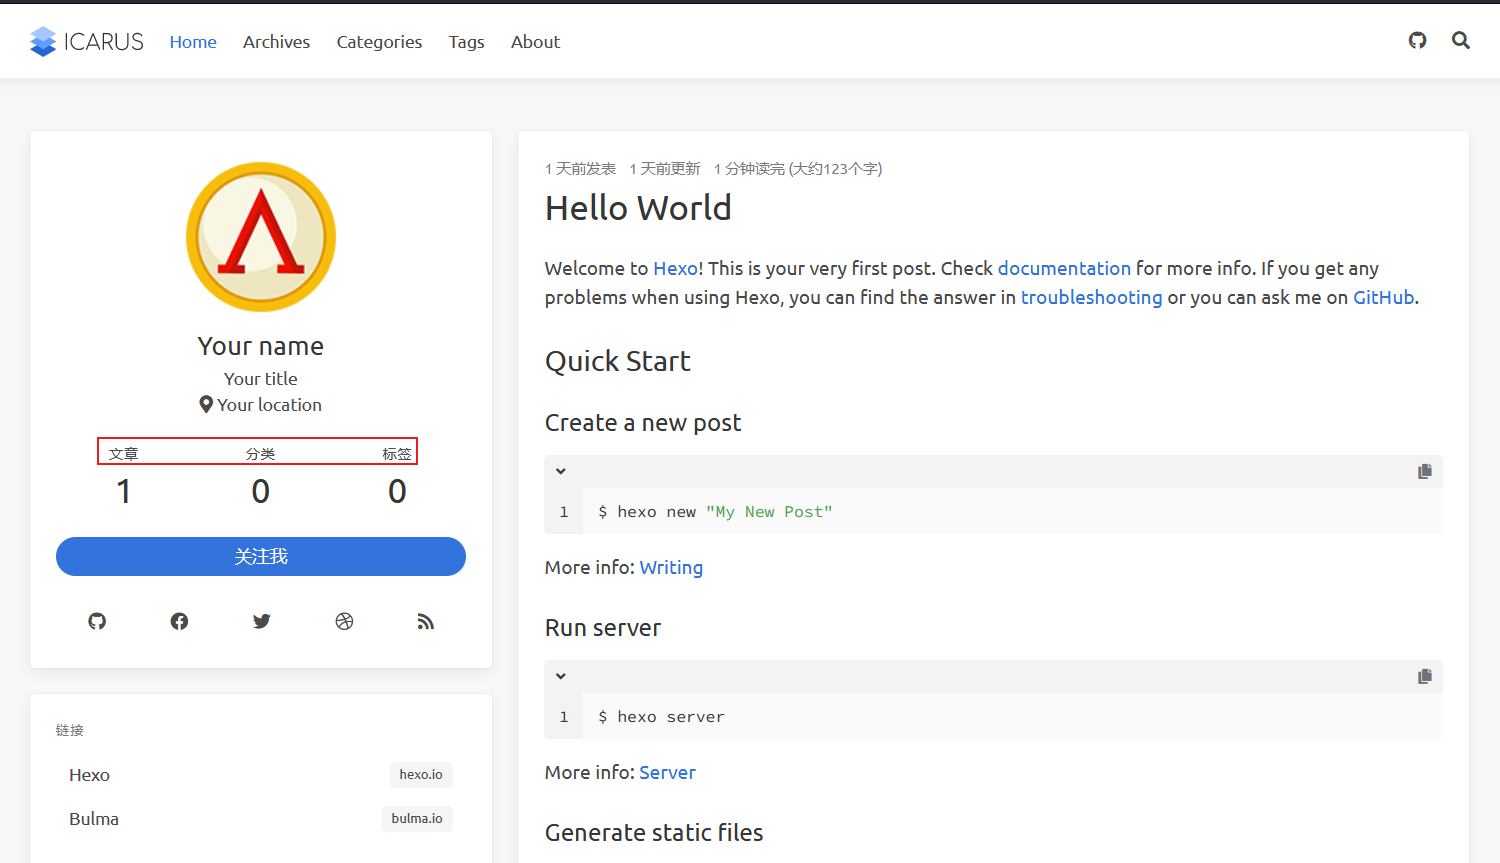
Task: Click the '1 天前更新' timestamp
Action: click(x=665, y=169)
